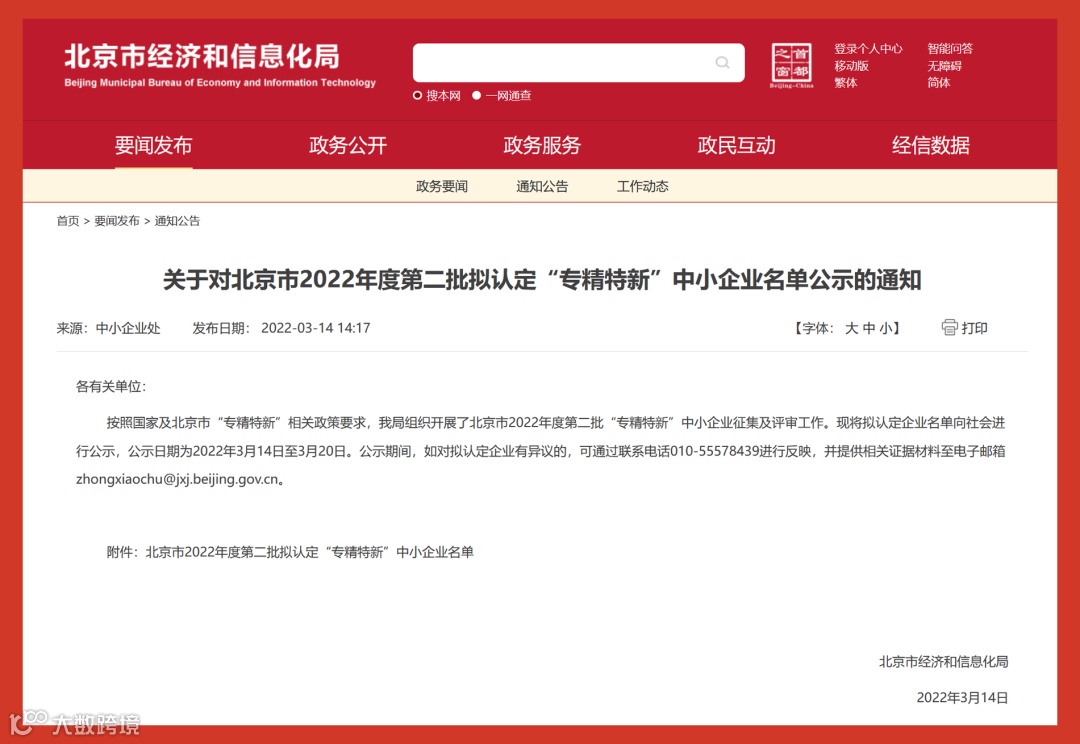Image resolution: width=1080 pixels, height=744 pixels.
Task: Go to 首页 in breadcrumb
Action: pos(68,220)
